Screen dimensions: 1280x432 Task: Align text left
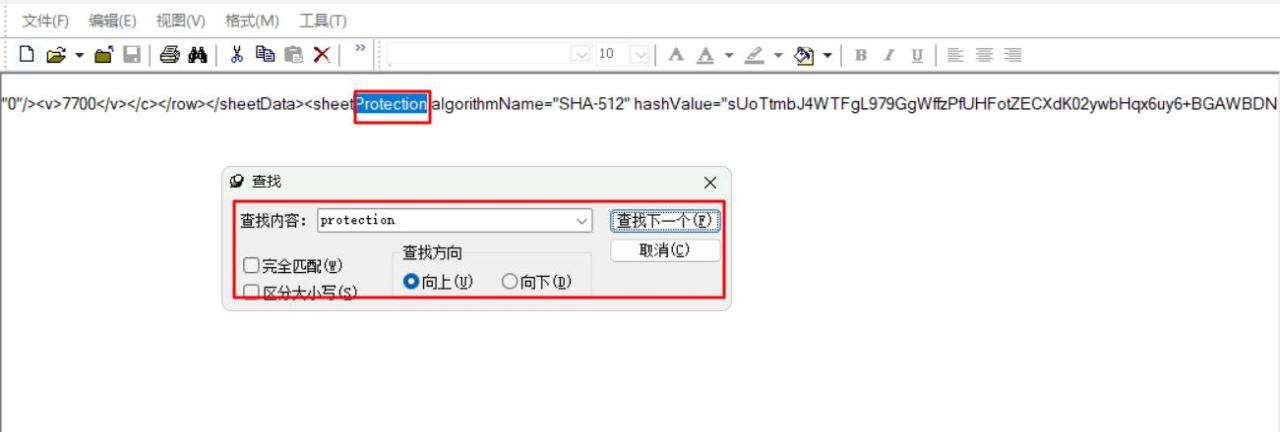point(955,55)
